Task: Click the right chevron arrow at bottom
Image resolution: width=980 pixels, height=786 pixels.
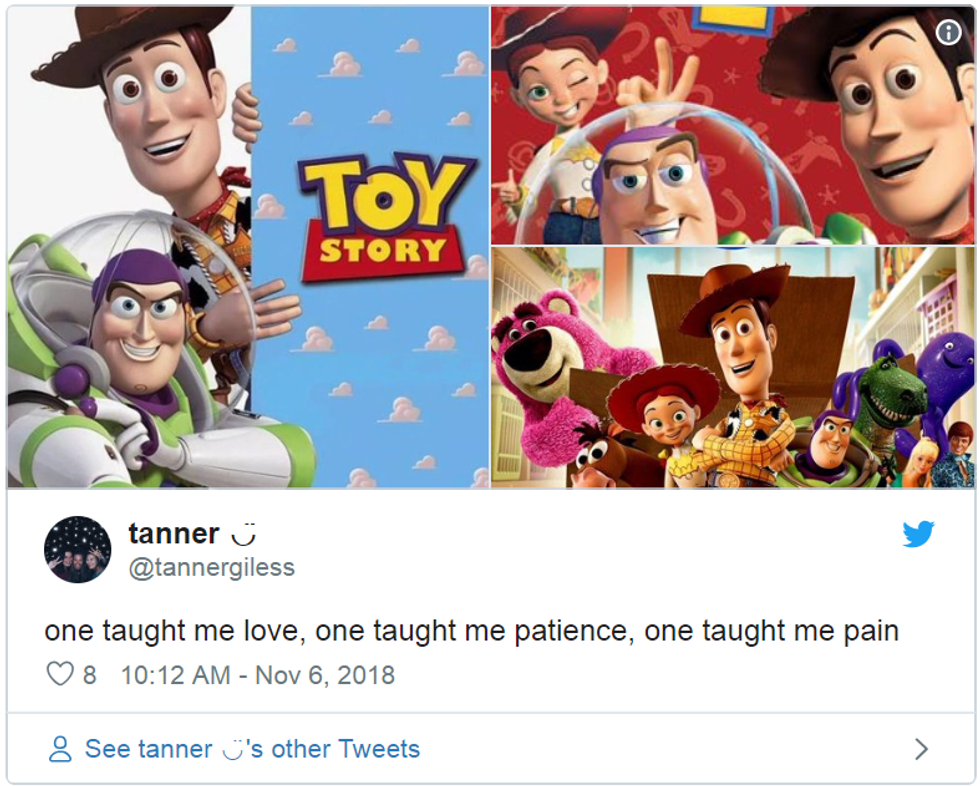Action: coord(922,749)
